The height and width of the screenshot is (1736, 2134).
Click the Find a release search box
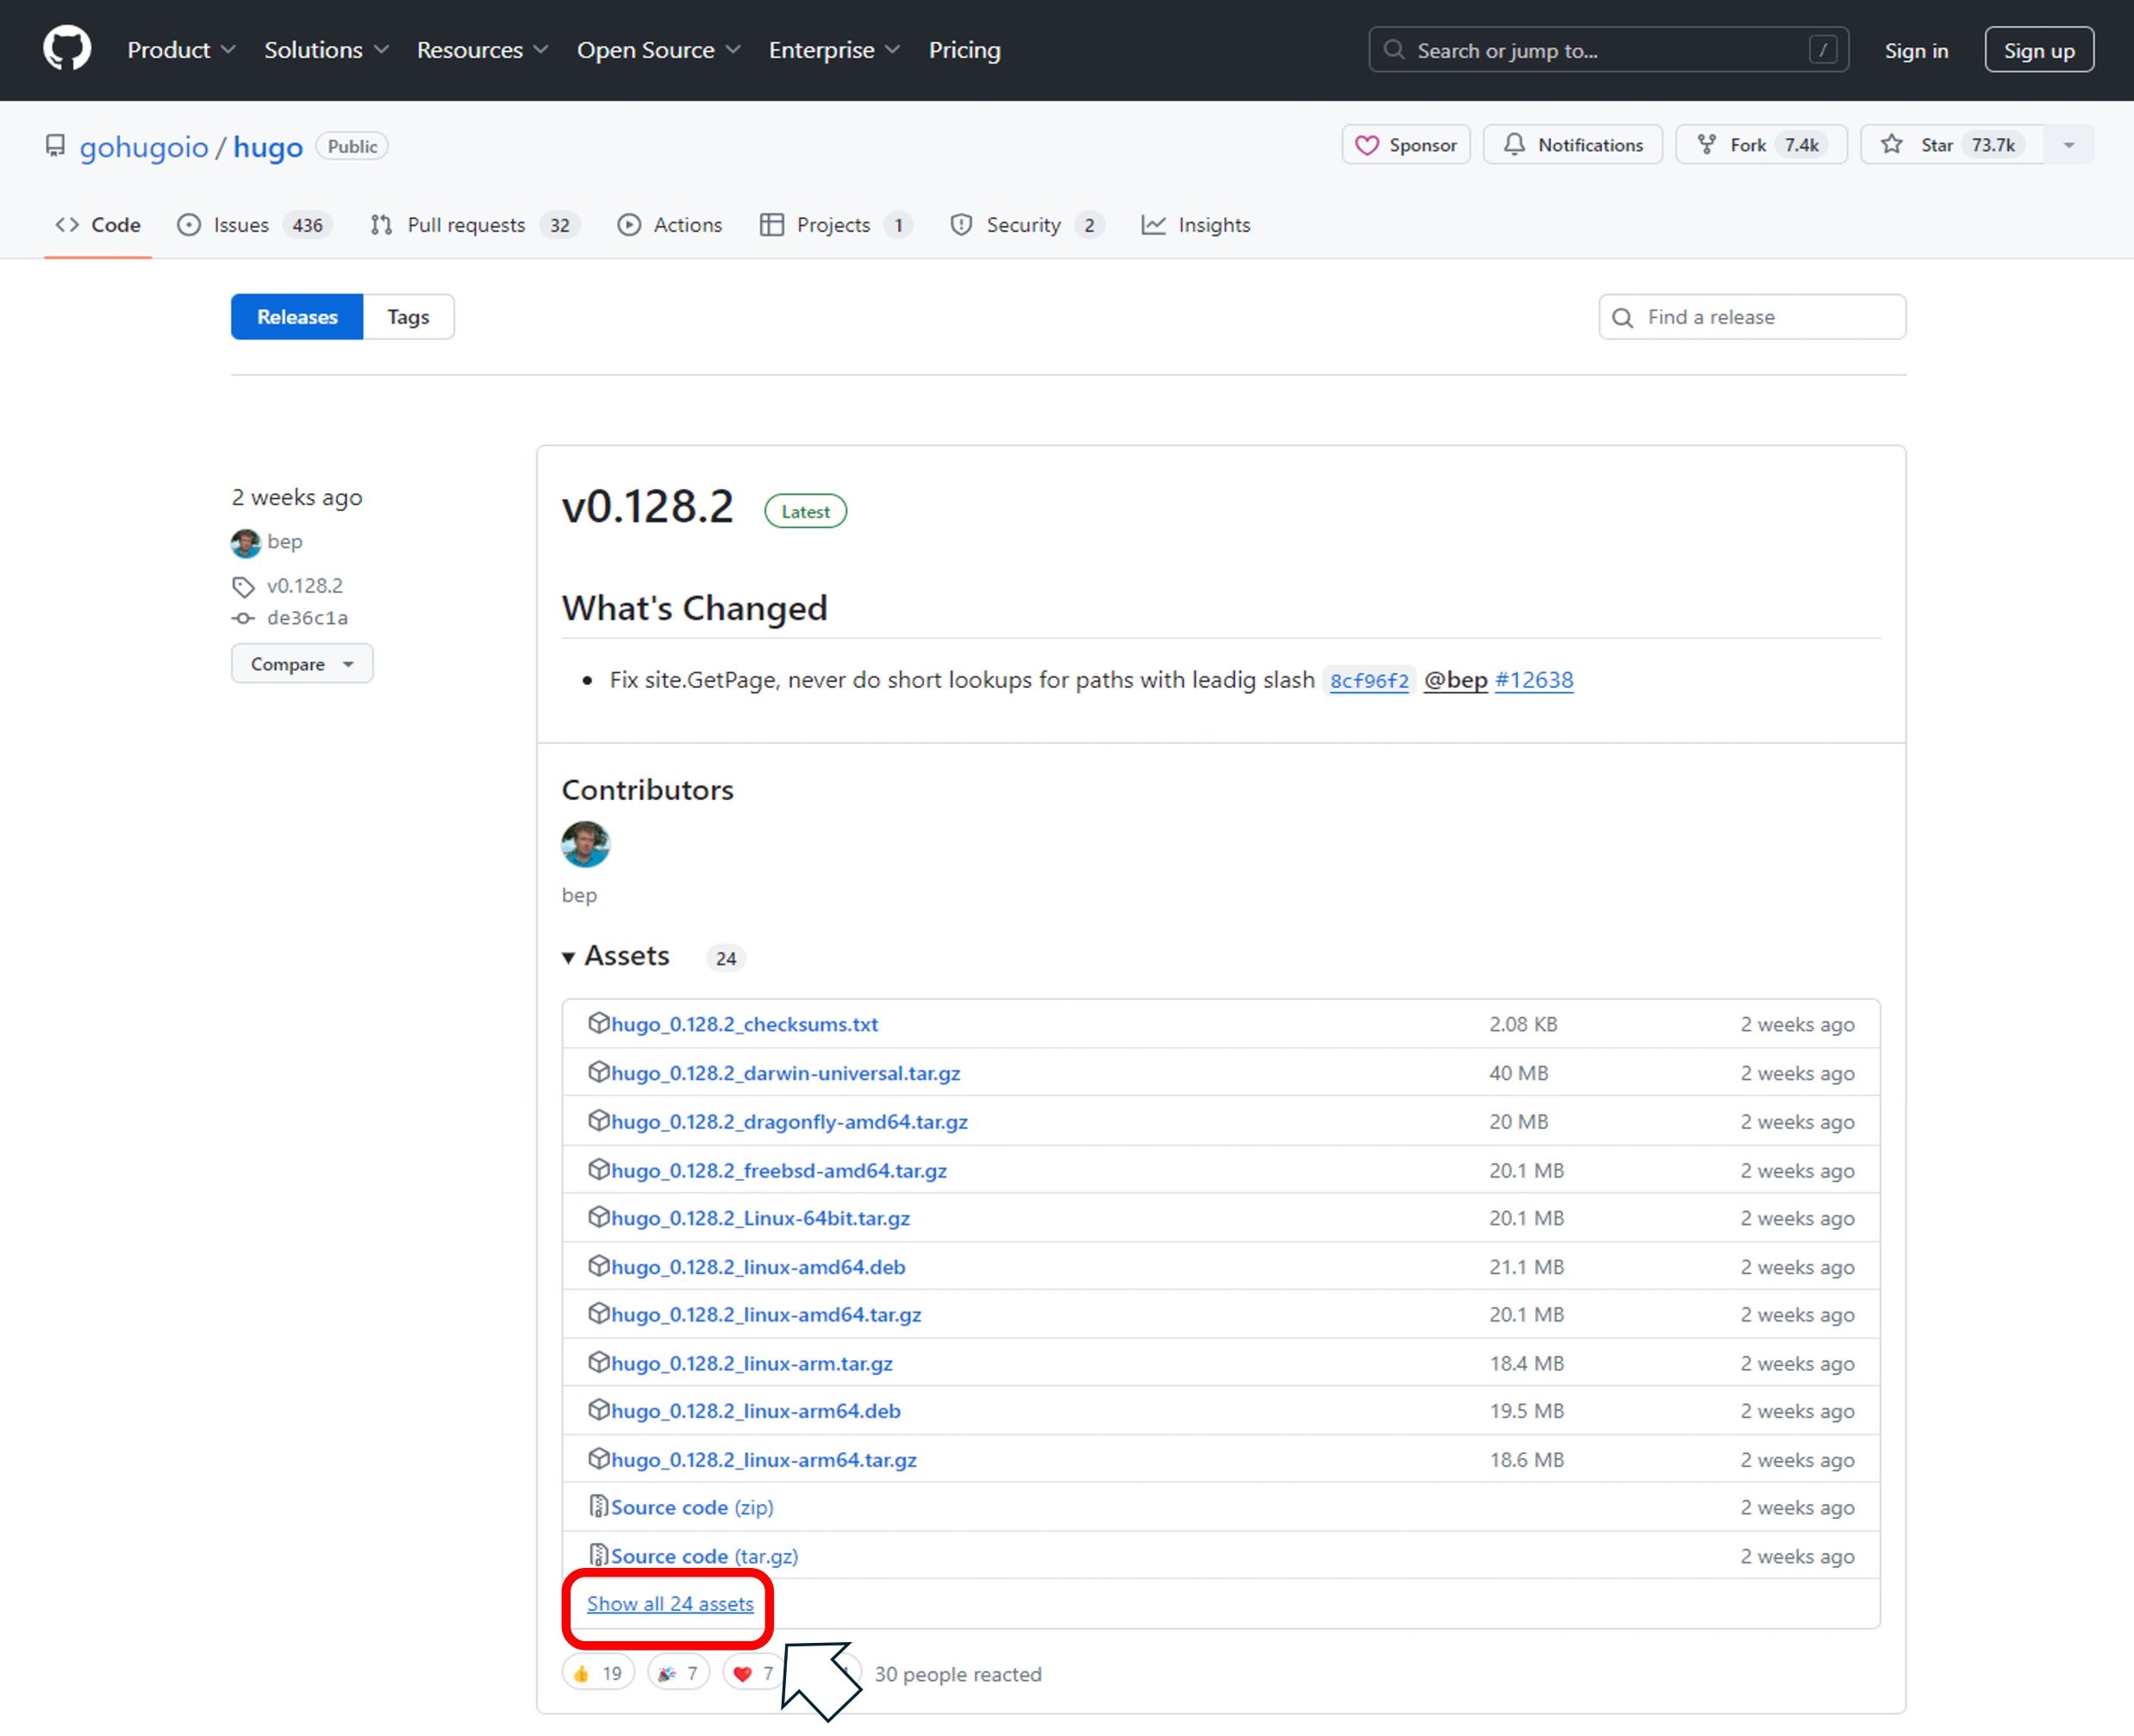[x=1752, y=317]
